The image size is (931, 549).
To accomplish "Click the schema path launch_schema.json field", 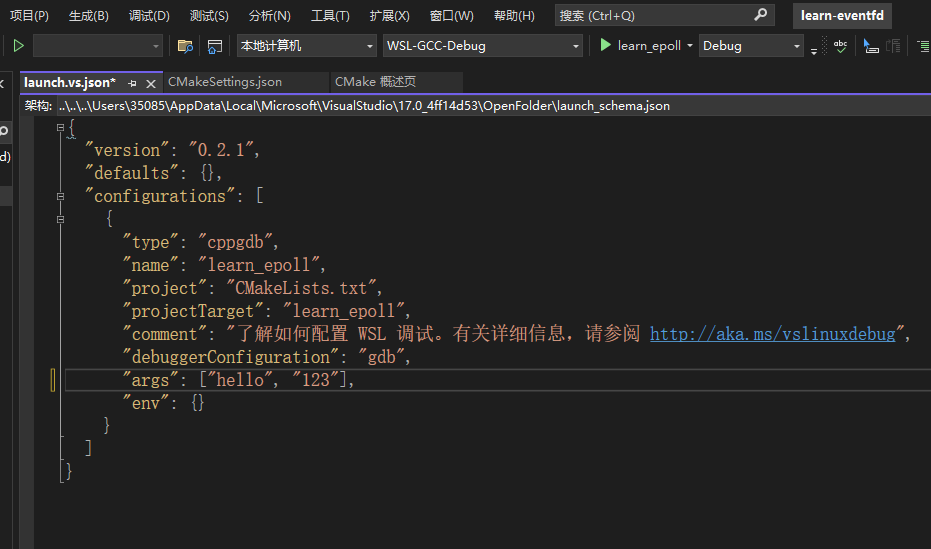I will click(365, 106).
